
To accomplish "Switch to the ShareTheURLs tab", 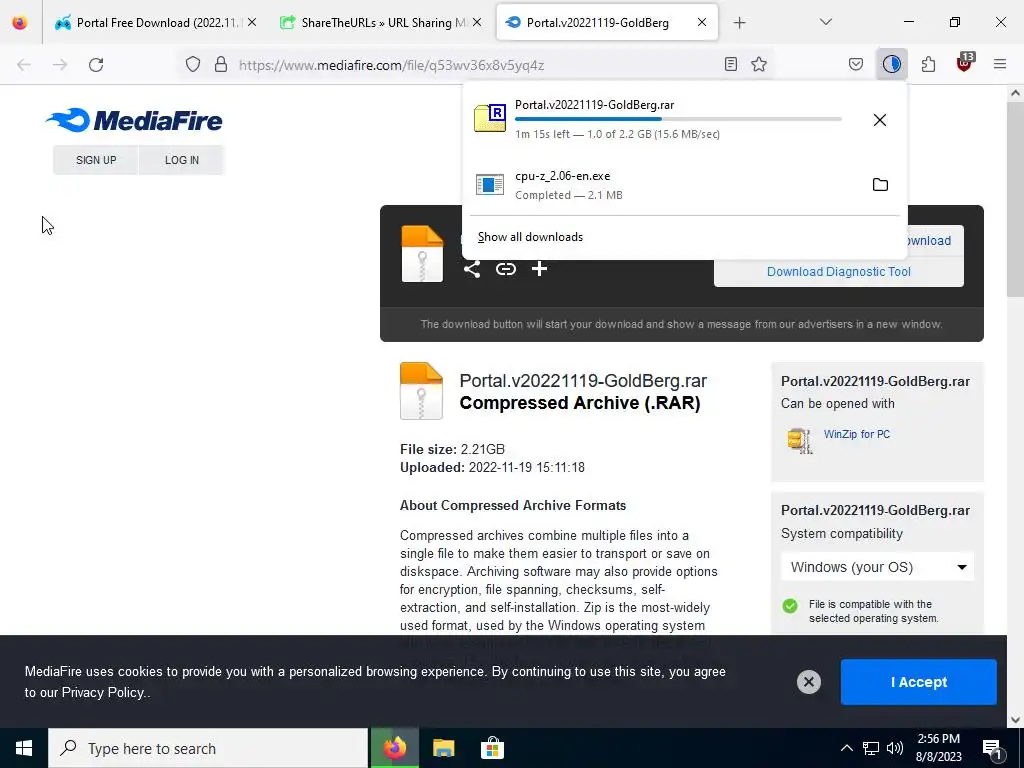I will coord(381,22).
